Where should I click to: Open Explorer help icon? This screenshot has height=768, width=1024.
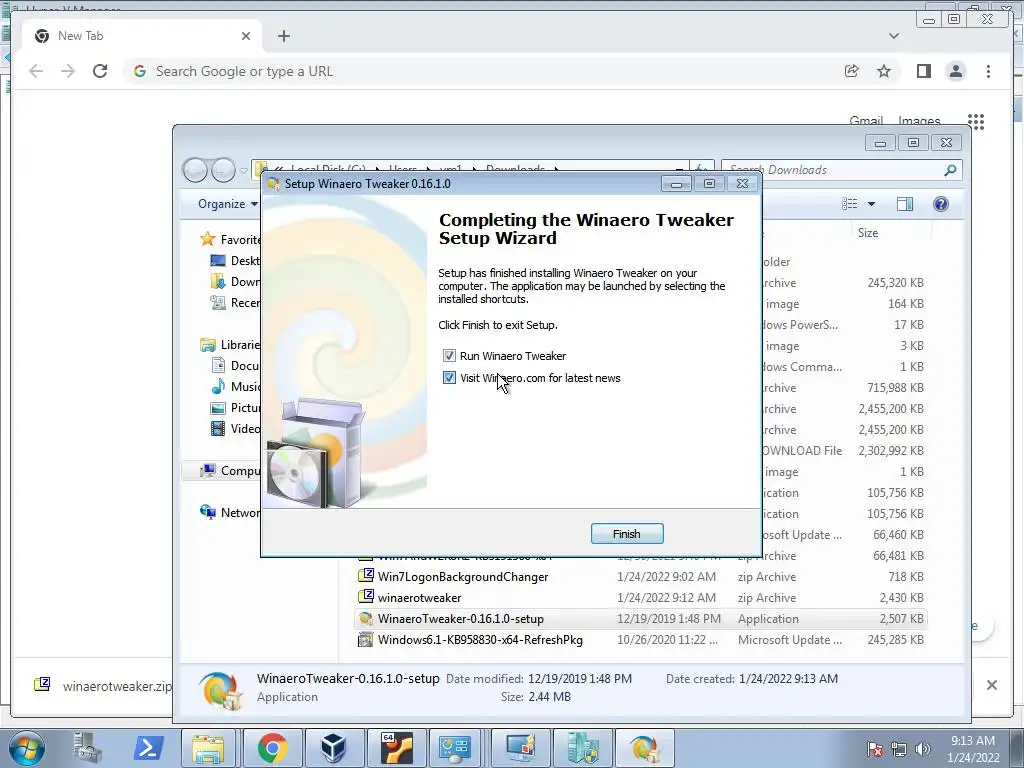click(x=940, y=204)
